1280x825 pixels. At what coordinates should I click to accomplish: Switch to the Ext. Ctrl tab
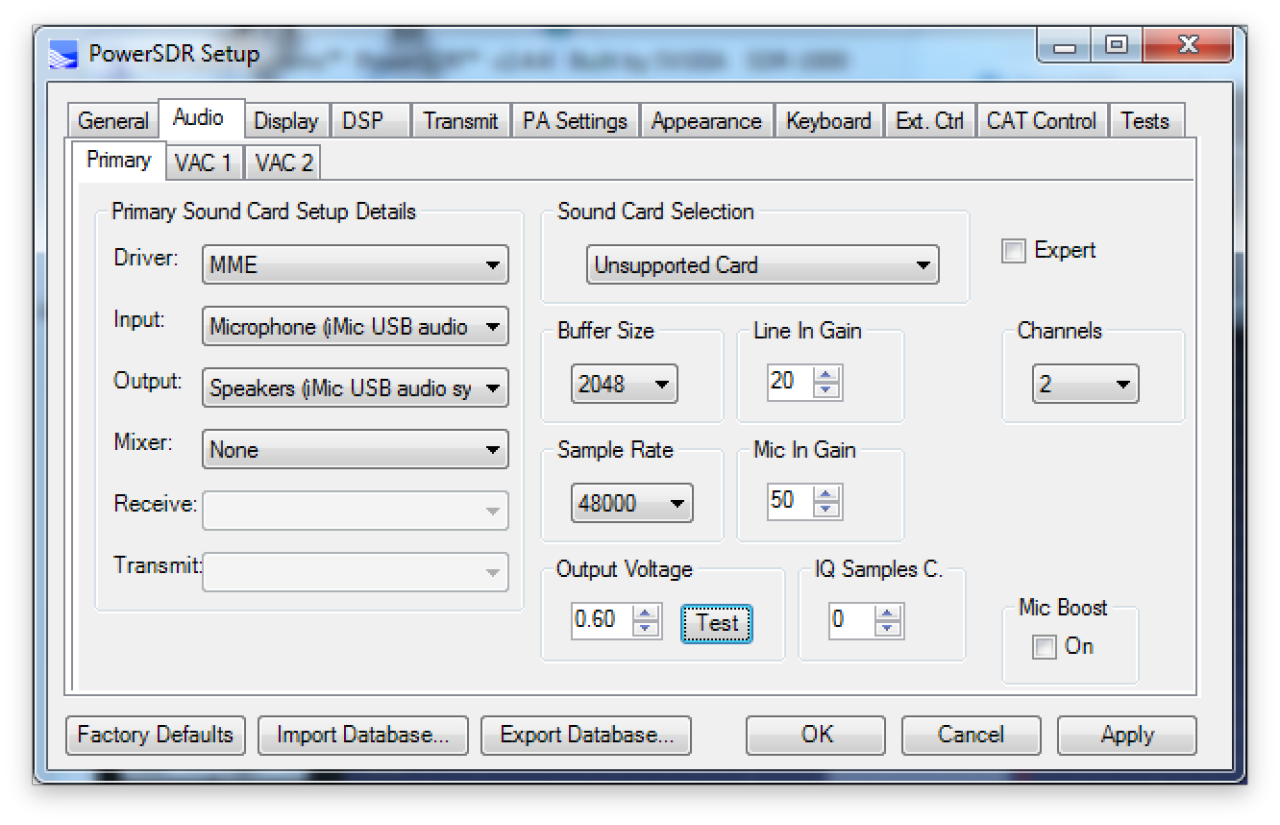click(930, 121)
